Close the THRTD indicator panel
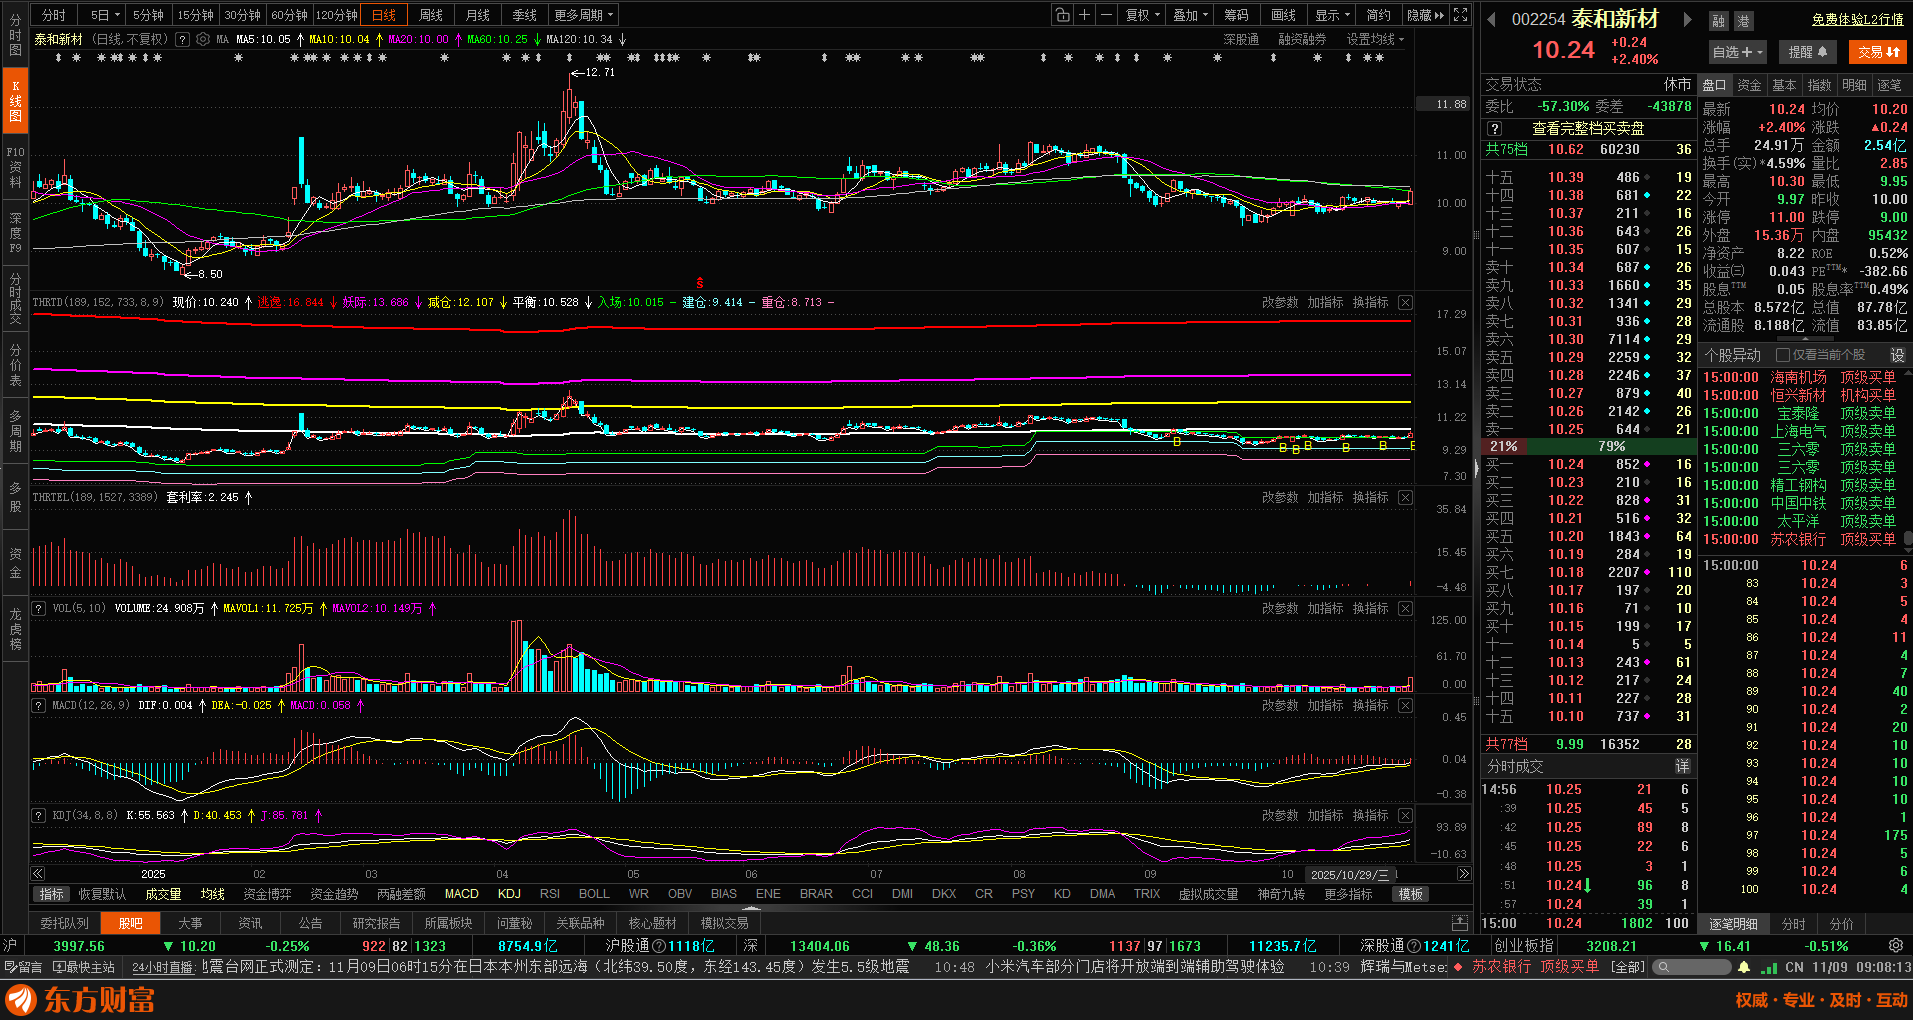The width and height of the screenshot is (1913, 1020). tap(1405, 302)
